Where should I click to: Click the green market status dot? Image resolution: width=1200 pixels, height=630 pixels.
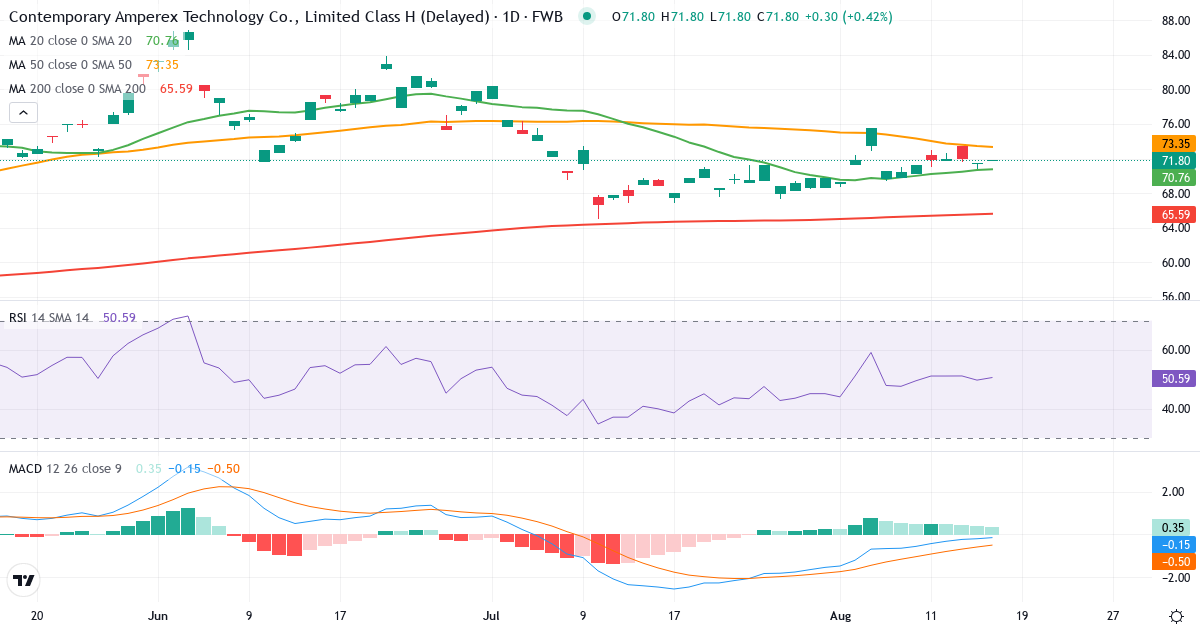(x=587, y=16)
